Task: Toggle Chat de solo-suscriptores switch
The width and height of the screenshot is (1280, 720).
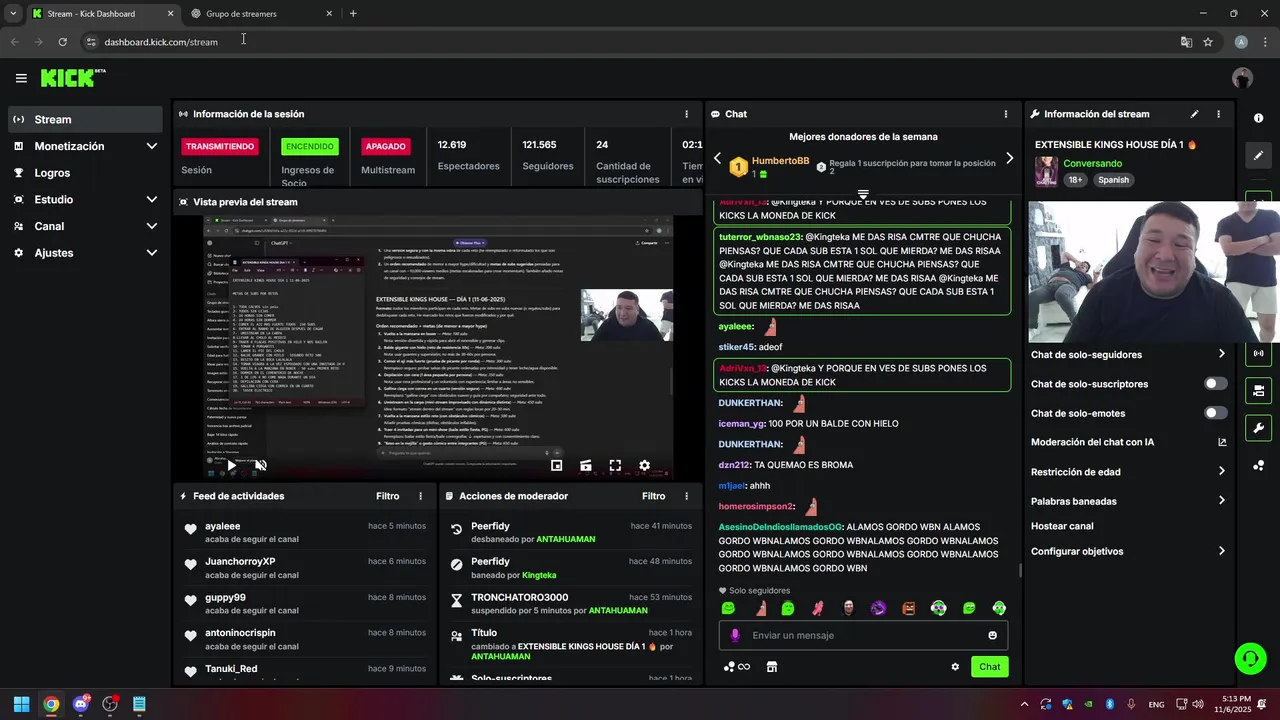Action: 1216,384
